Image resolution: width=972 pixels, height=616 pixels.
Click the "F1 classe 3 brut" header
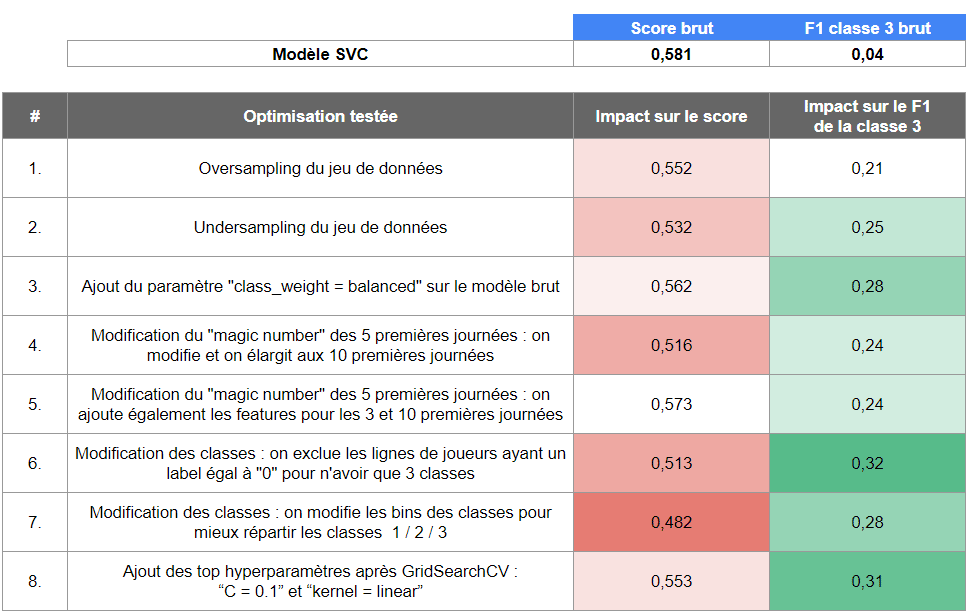pyautogui.click(x=867, y=28)
